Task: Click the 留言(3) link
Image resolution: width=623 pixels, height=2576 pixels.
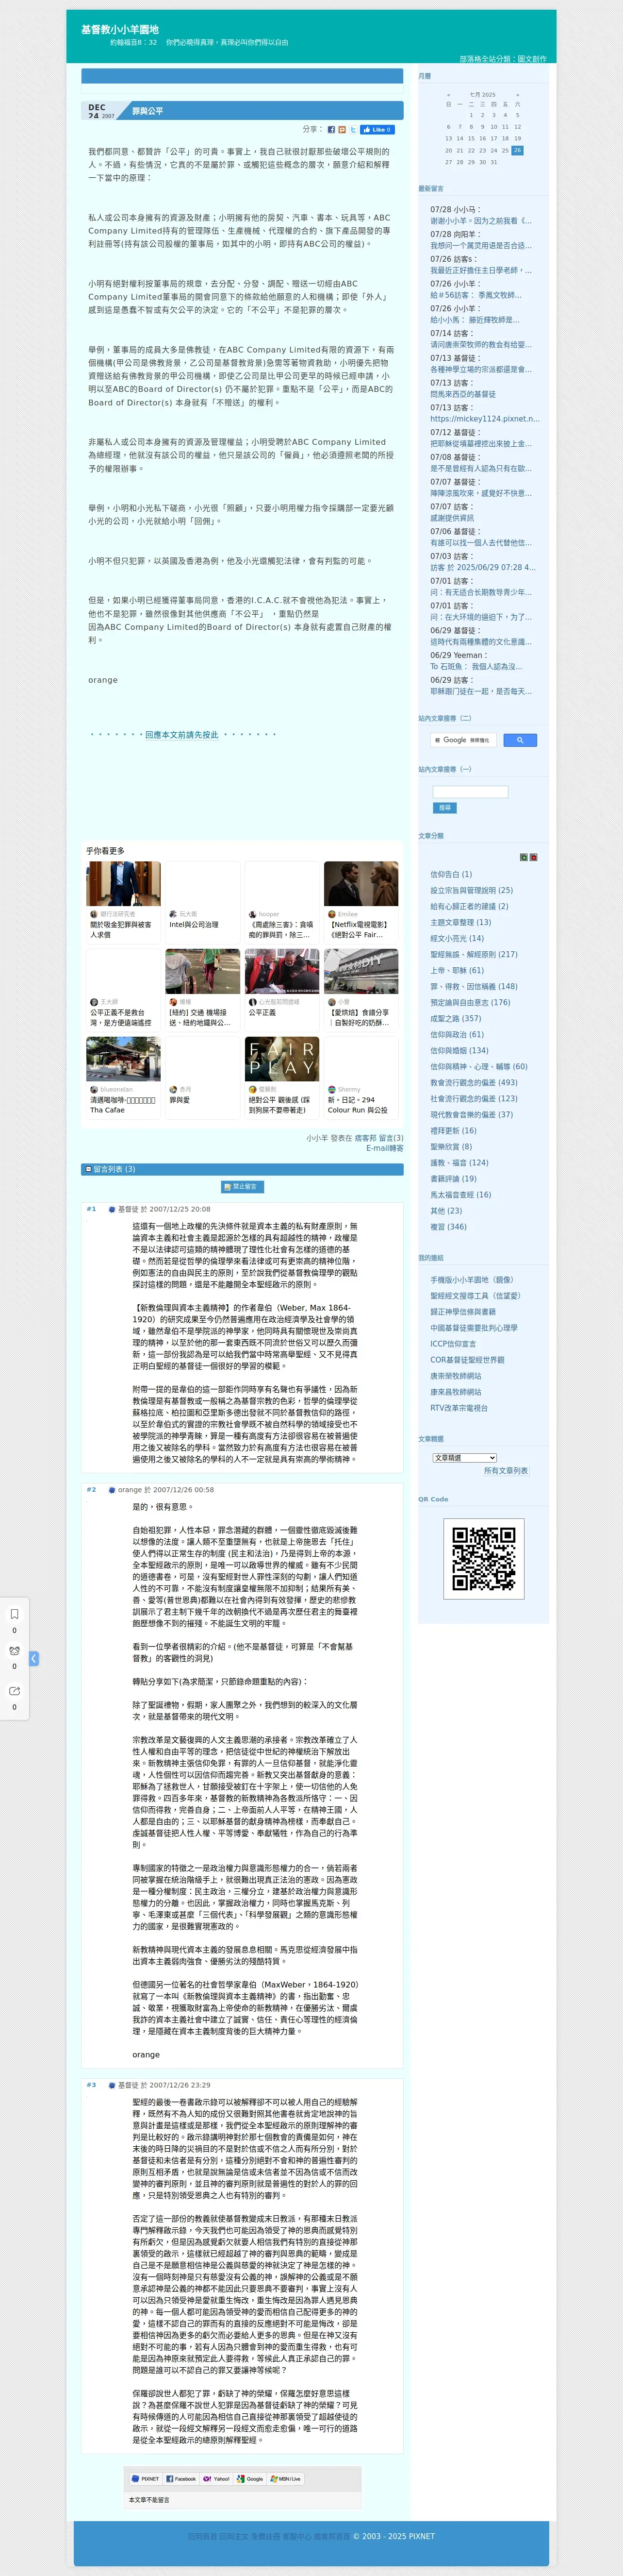Action: (391, 1138)
